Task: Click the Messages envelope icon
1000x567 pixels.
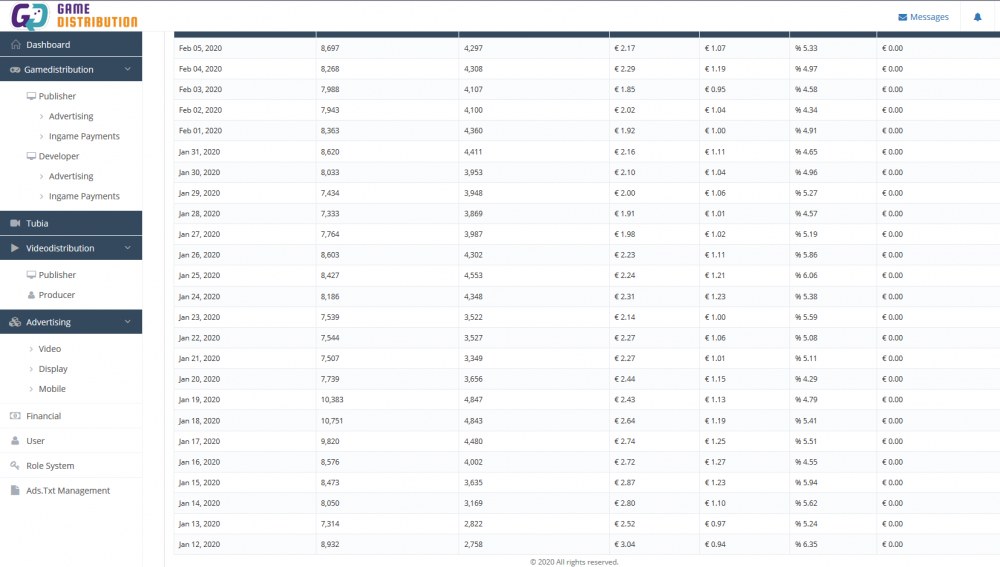Action: pos(903,17)
